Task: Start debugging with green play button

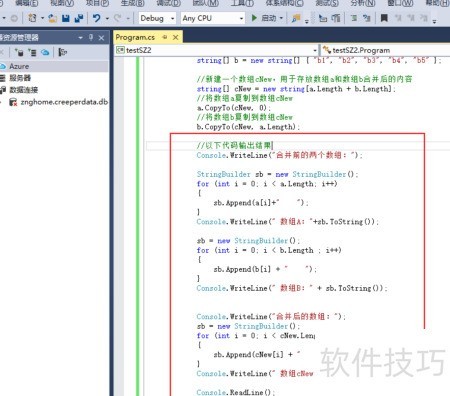Action: [254, 18]
